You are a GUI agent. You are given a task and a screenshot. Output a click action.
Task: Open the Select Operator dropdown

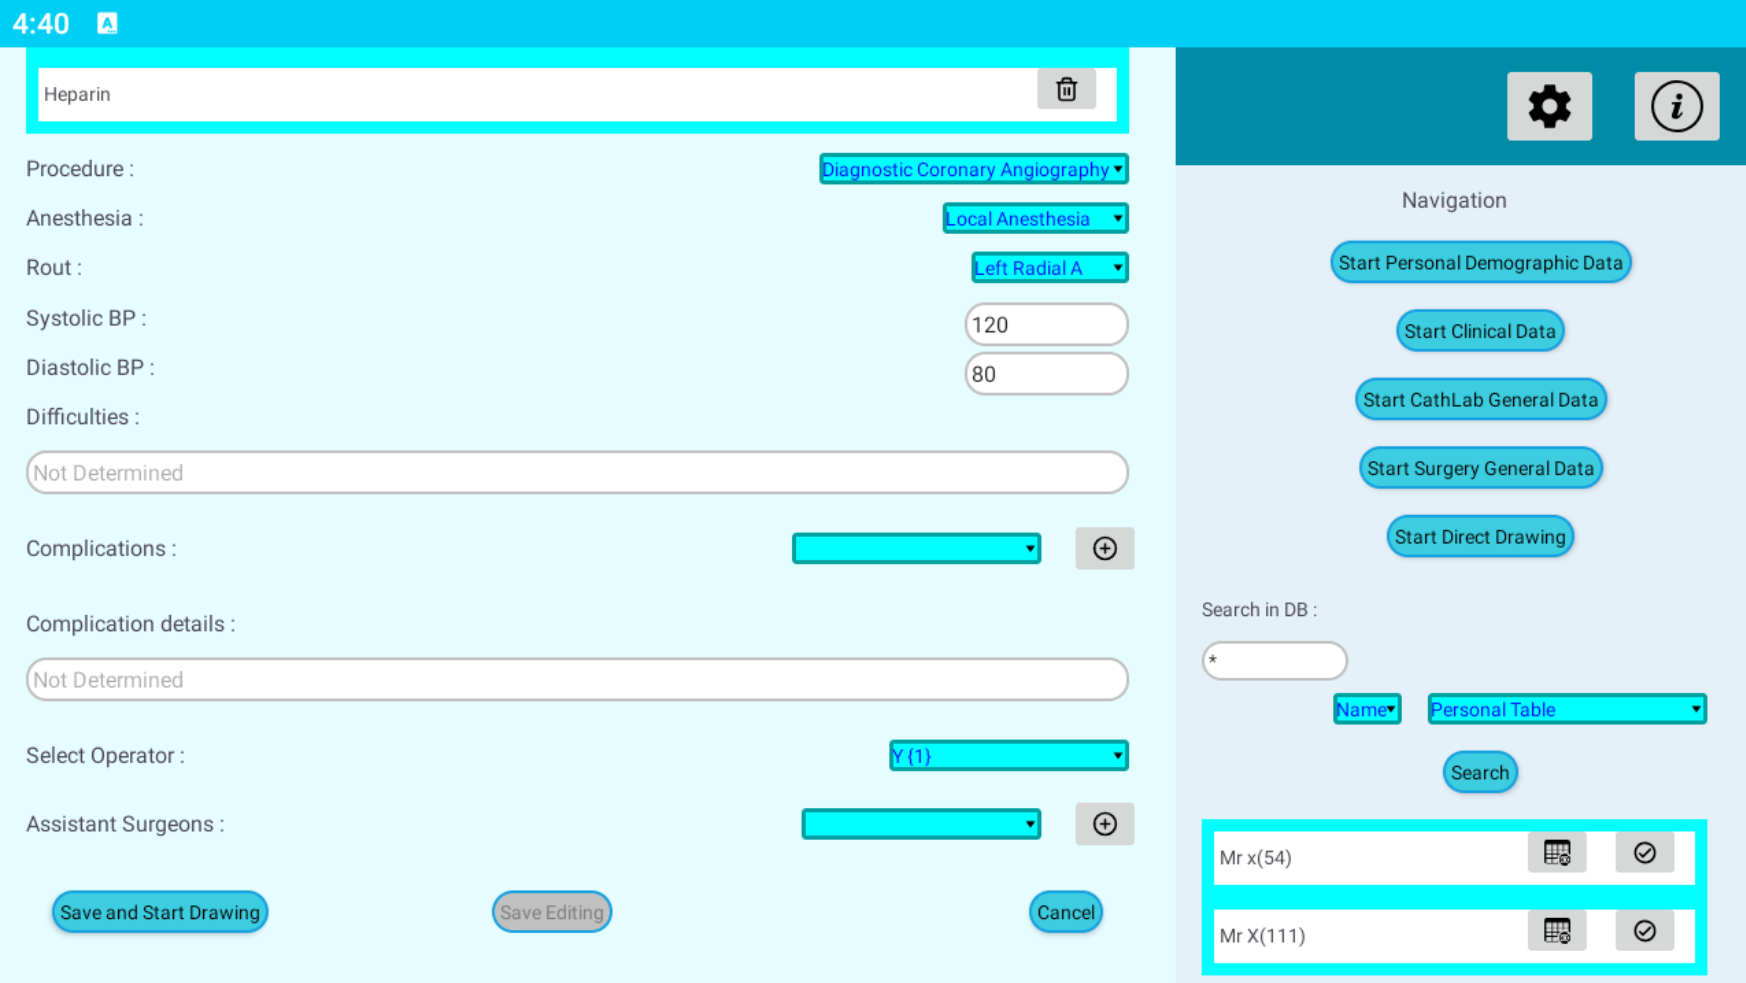coord(1008,756)
